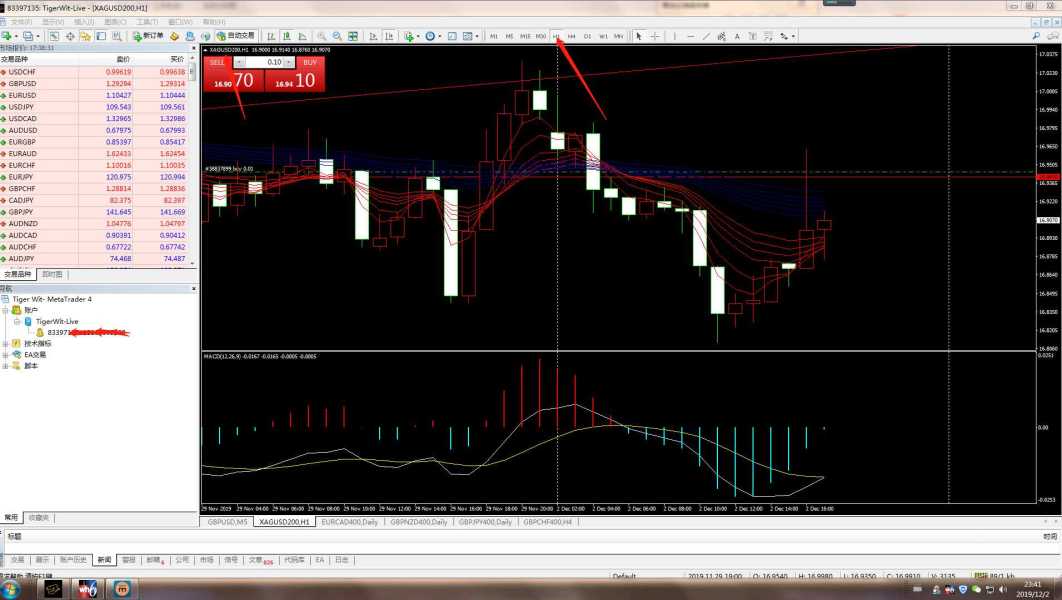Open the 账户历史 account history tab
Viewport: 1062px width, 600px height.
click(74, 560)
